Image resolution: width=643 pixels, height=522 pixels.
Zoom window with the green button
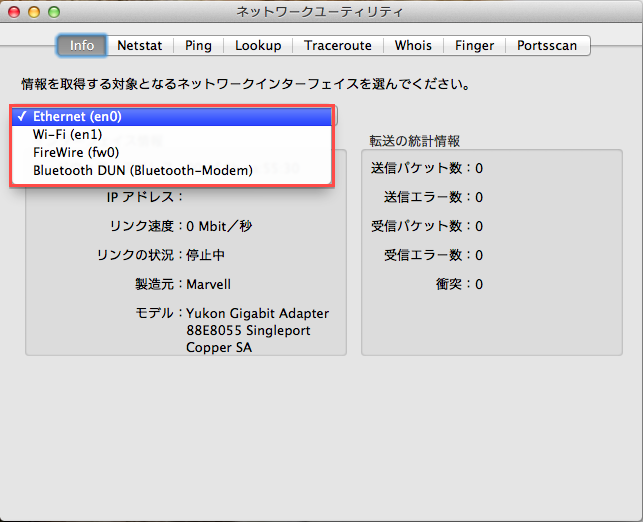click(54, 12)
